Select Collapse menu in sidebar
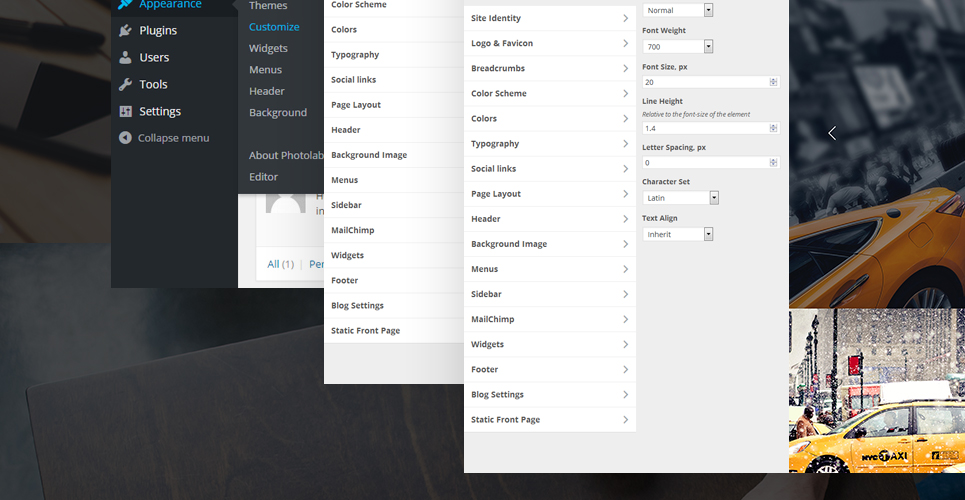965x500 pixels. coord(174,138)
